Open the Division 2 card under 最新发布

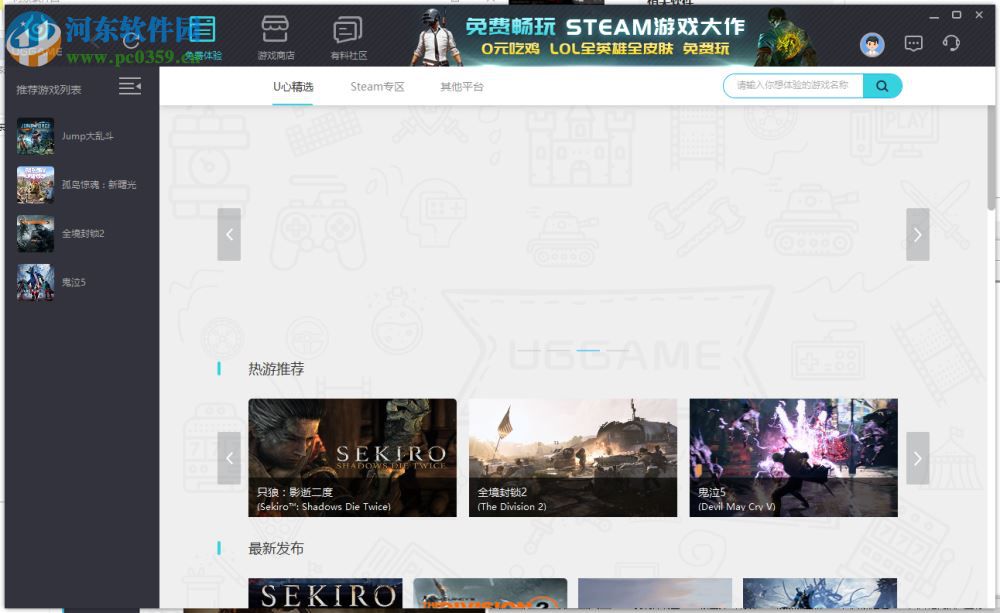(490, 593)
